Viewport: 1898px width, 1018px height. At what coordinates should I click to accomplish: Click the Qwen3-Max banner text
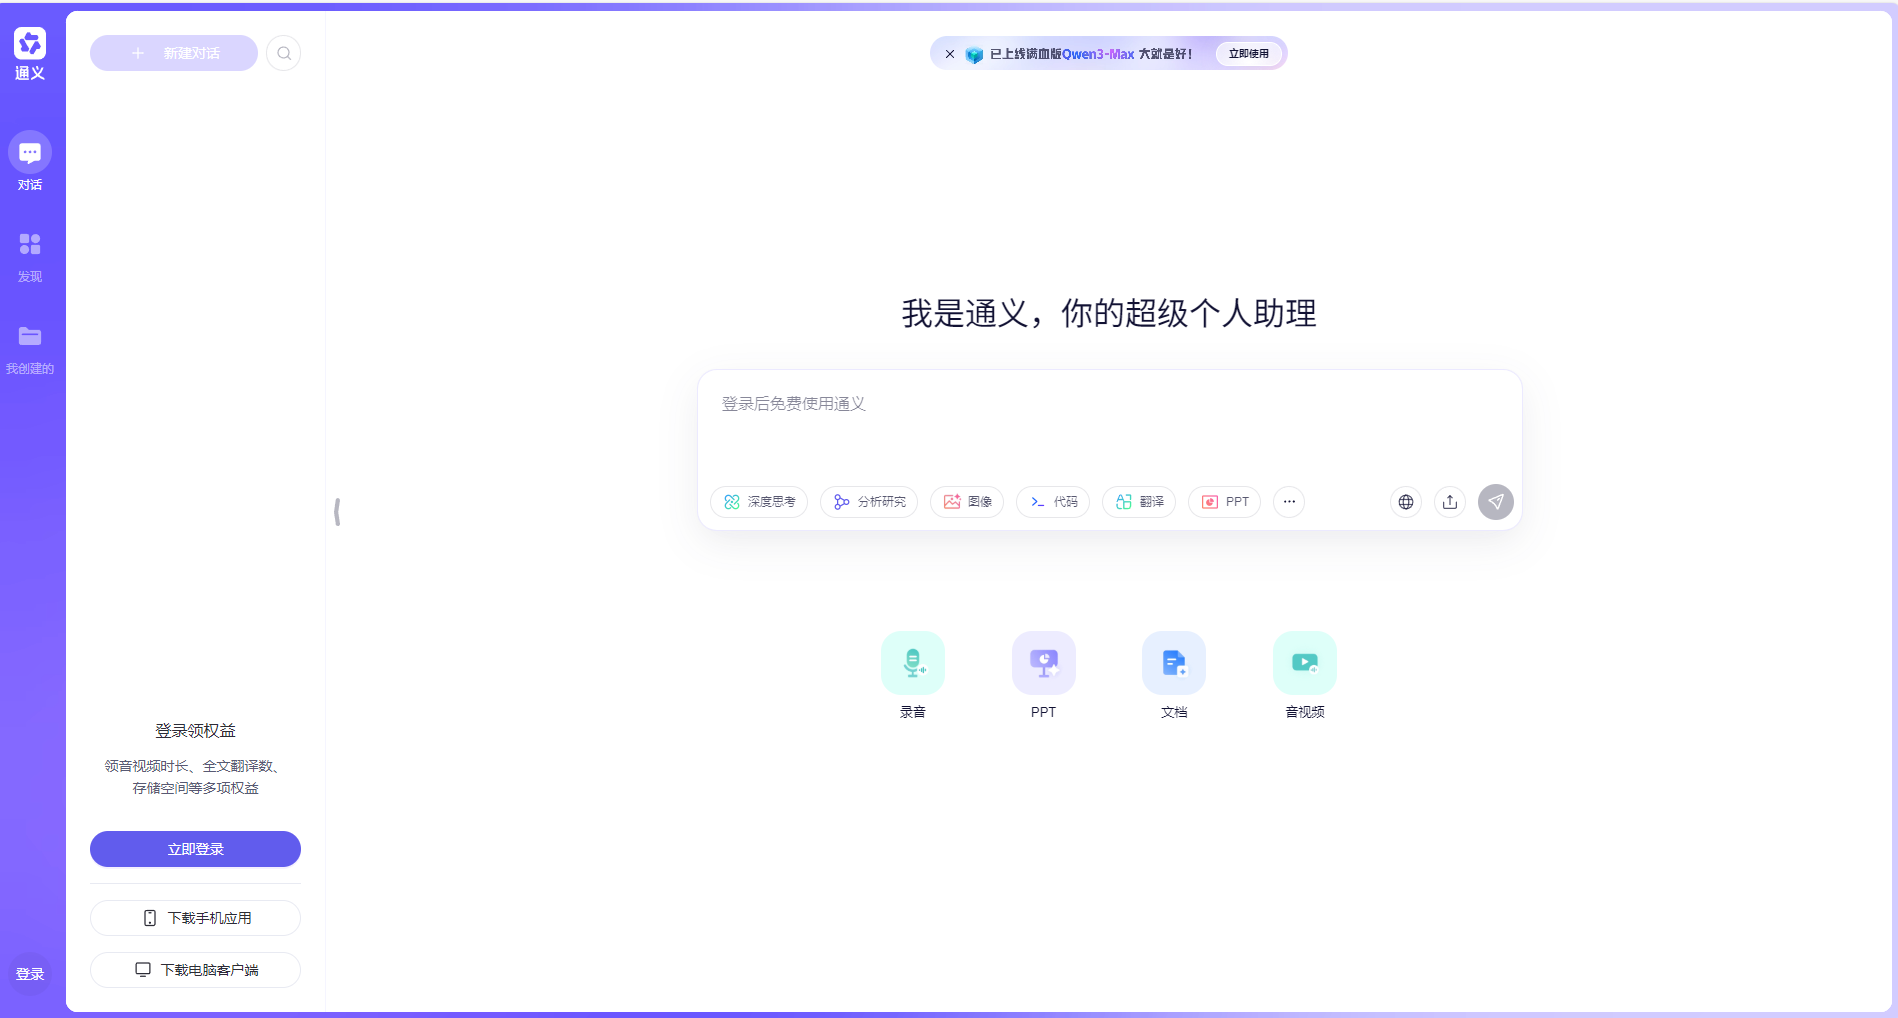click(1091, 54)
